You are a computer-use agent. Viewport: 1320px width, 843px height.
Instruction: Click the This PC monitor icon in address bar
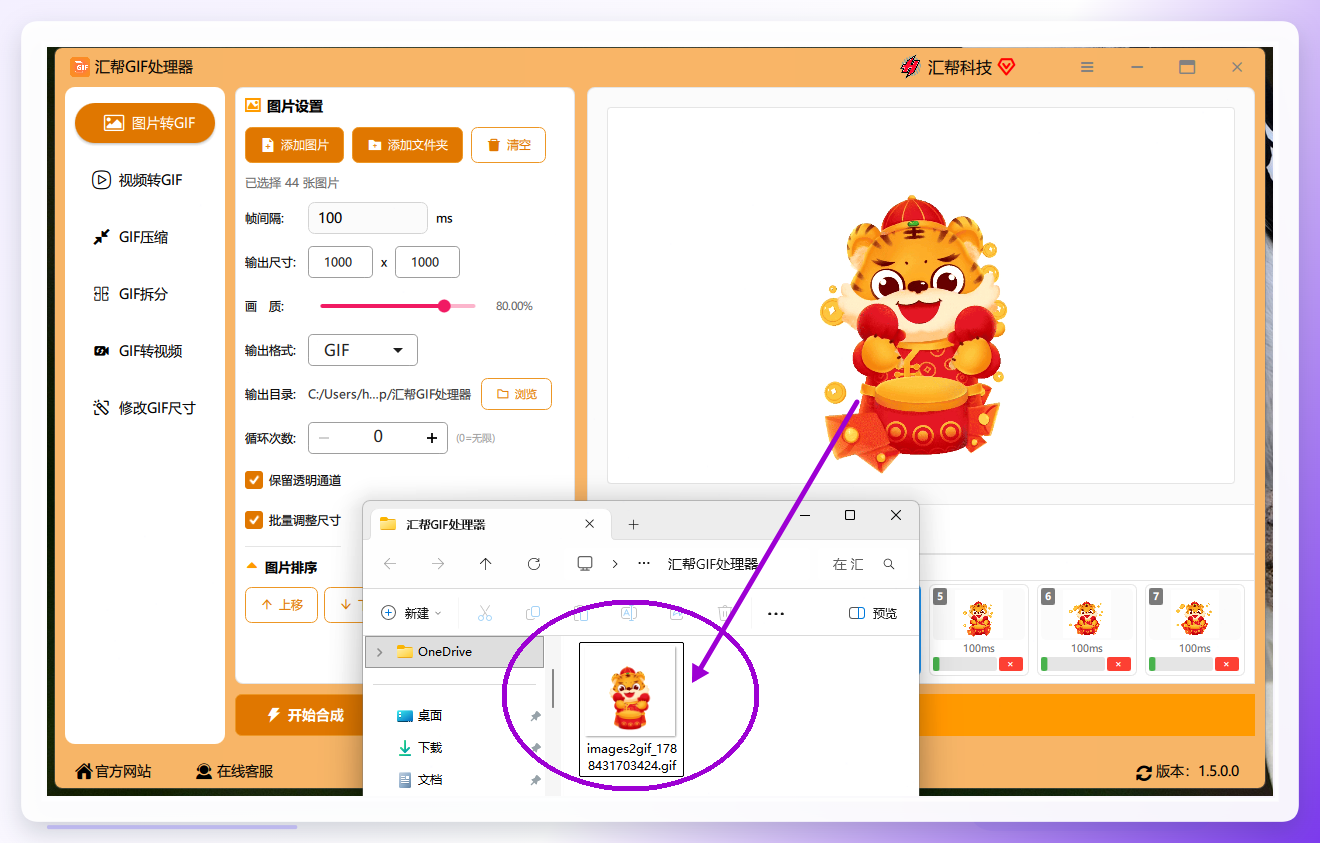585,564
